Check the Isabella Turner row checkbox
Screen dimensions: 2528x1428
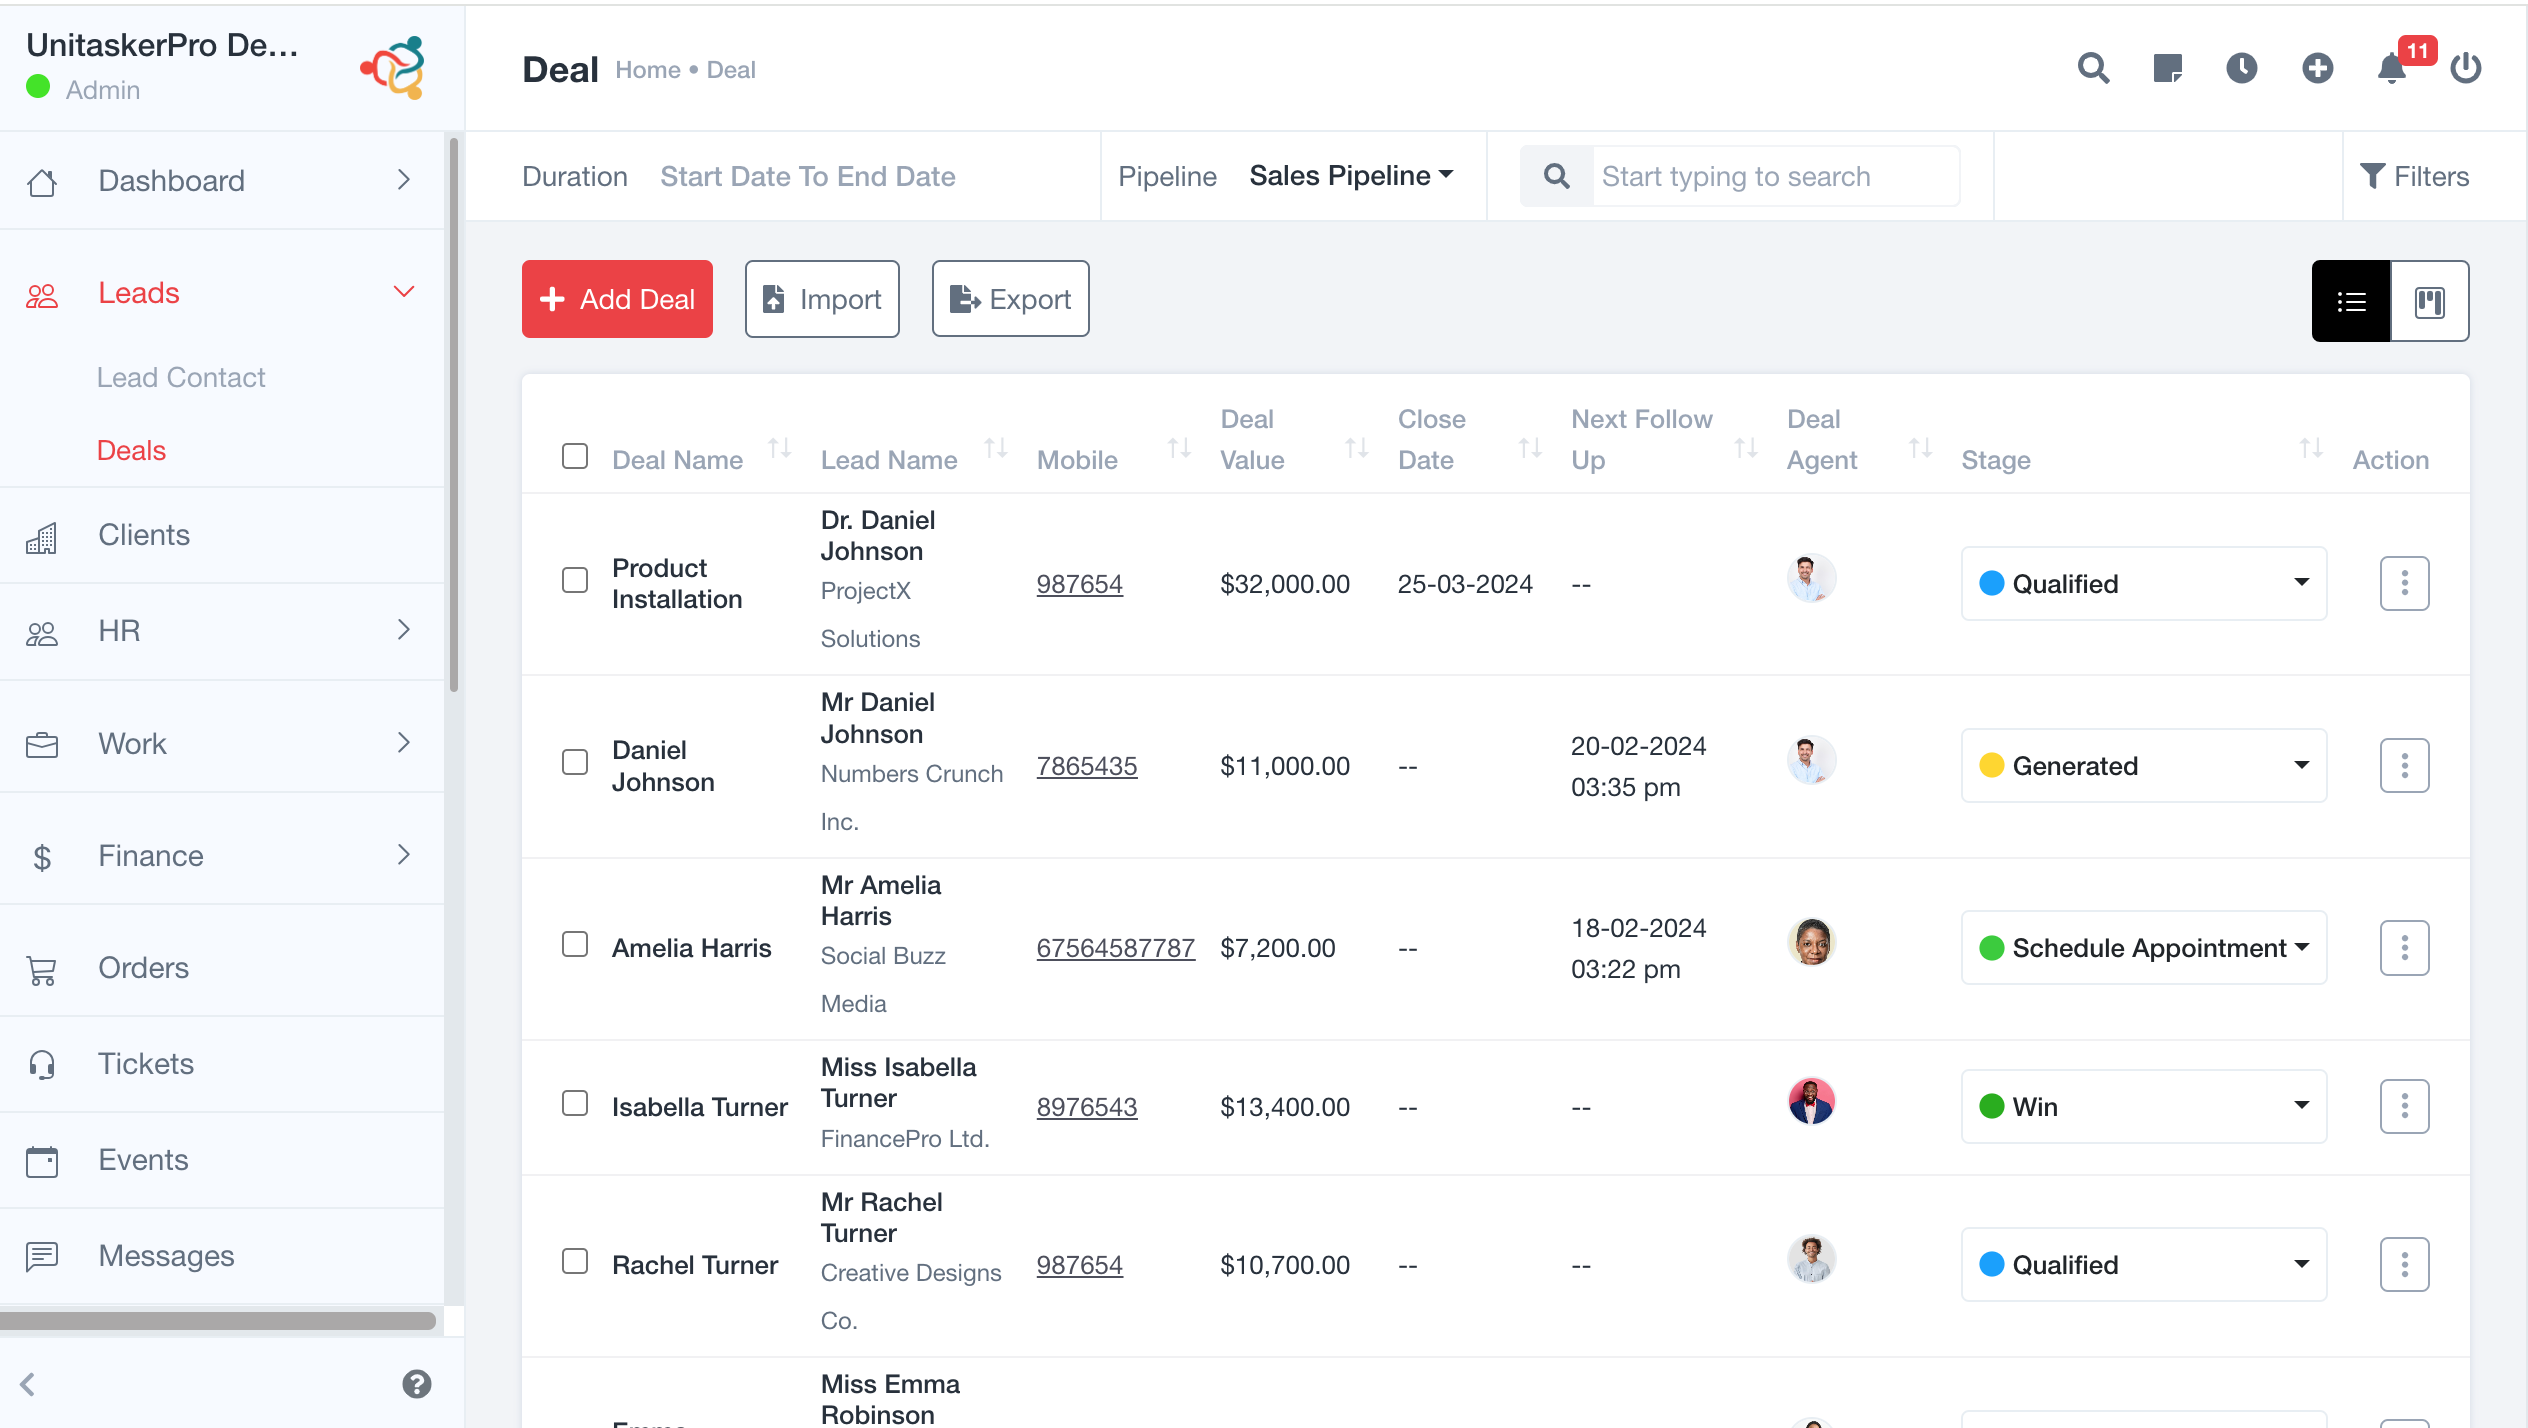click(x=575, y=1103)
